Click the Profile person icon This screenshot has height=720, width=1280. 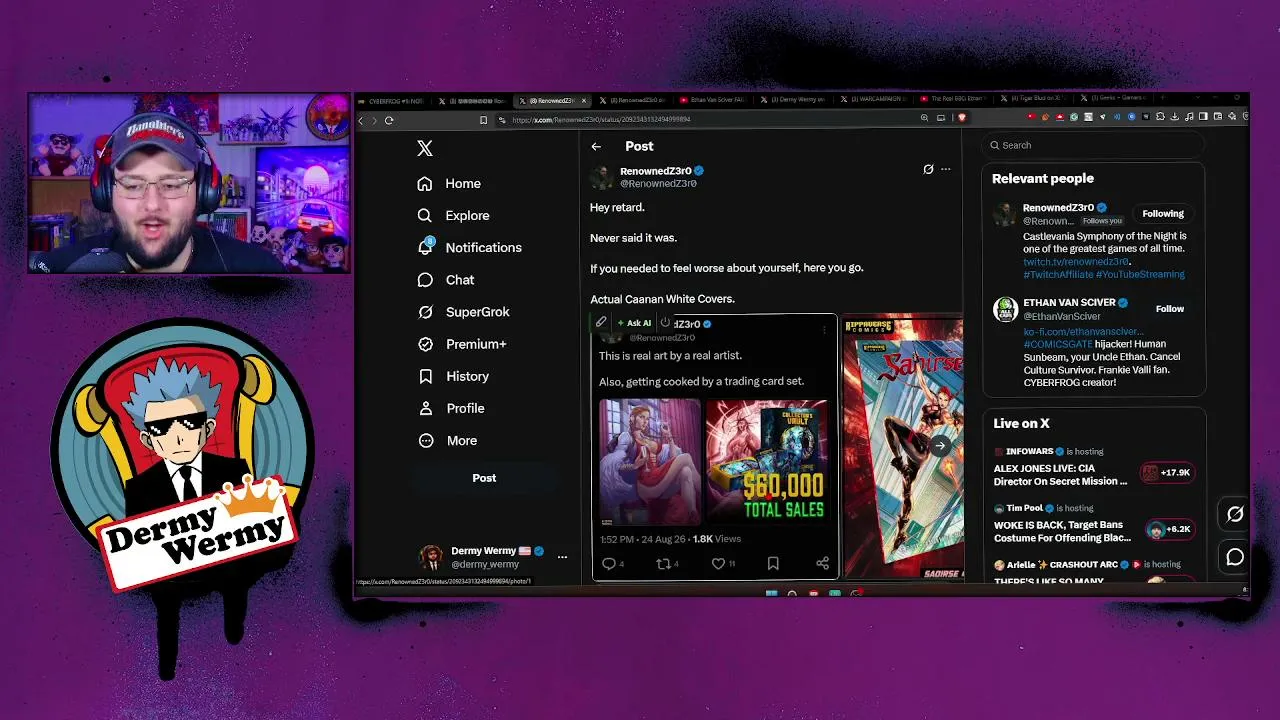pyautogui.click(x=425, y=408)
